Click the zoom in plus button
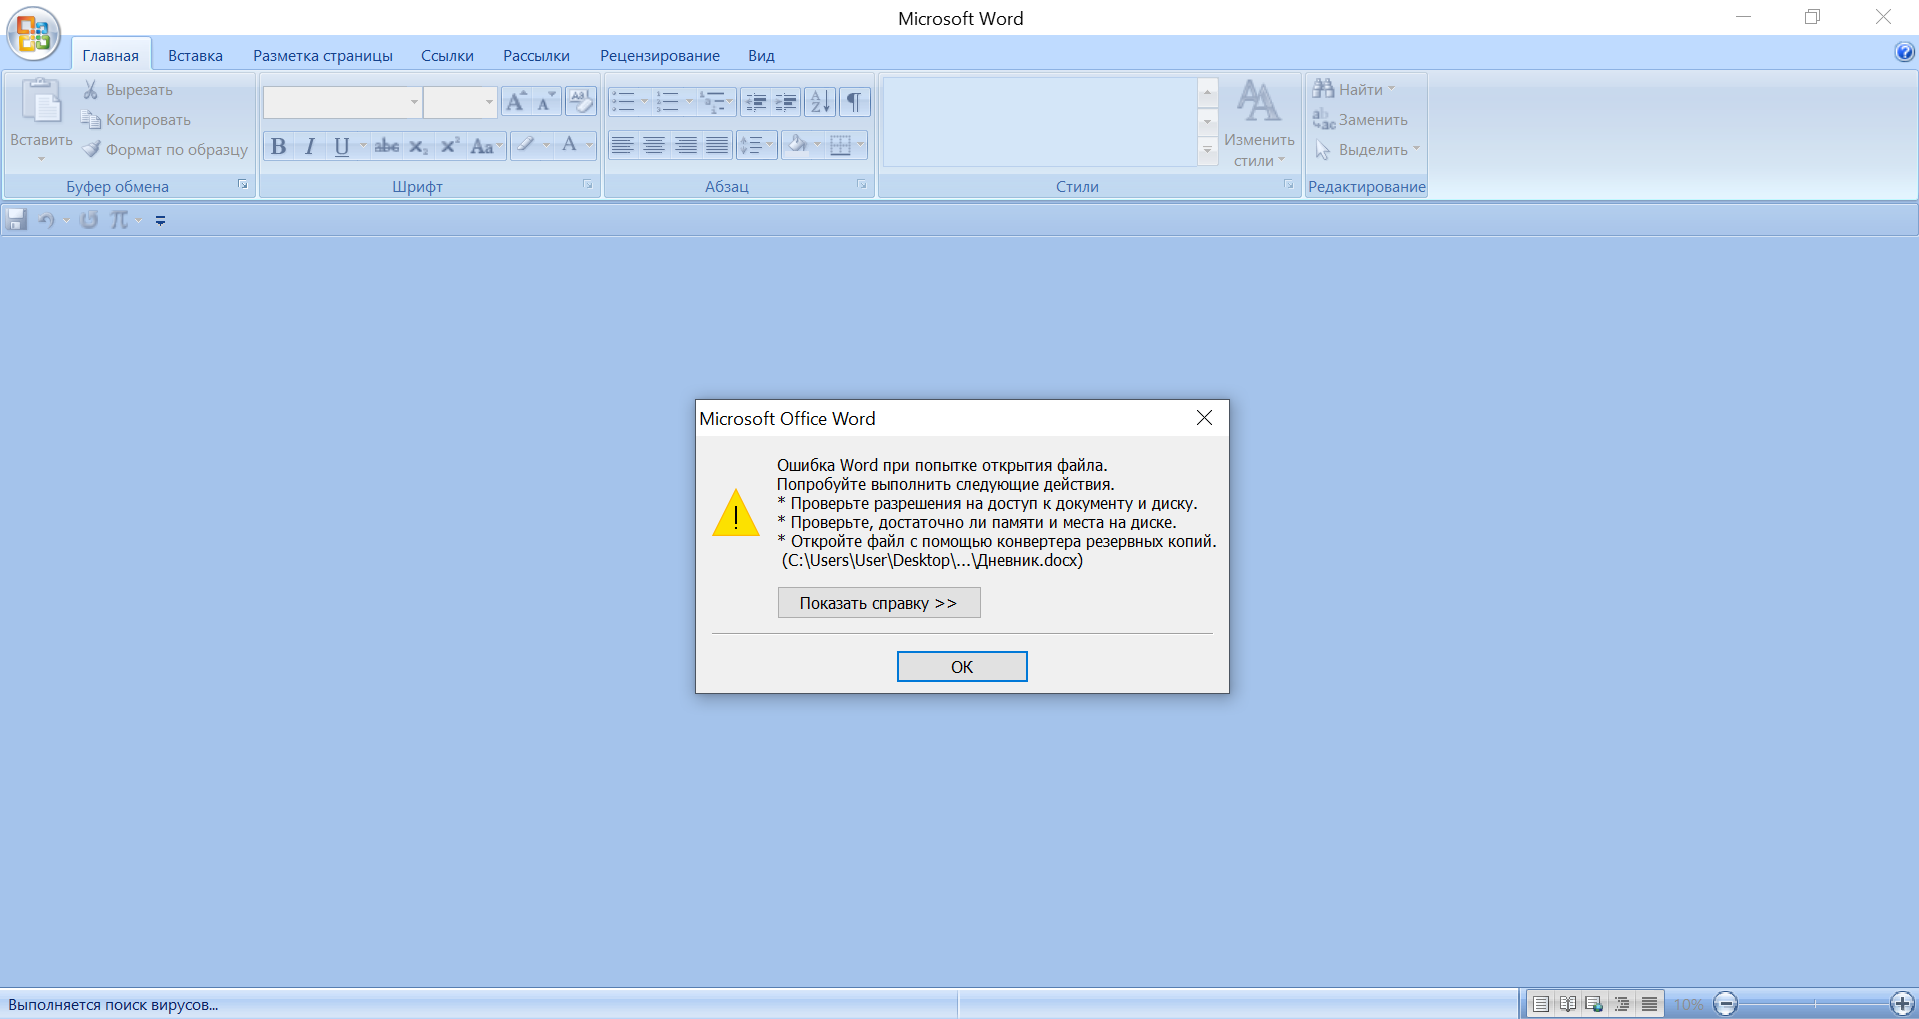The image size is (1919, 1019). pos(1902,1004)
